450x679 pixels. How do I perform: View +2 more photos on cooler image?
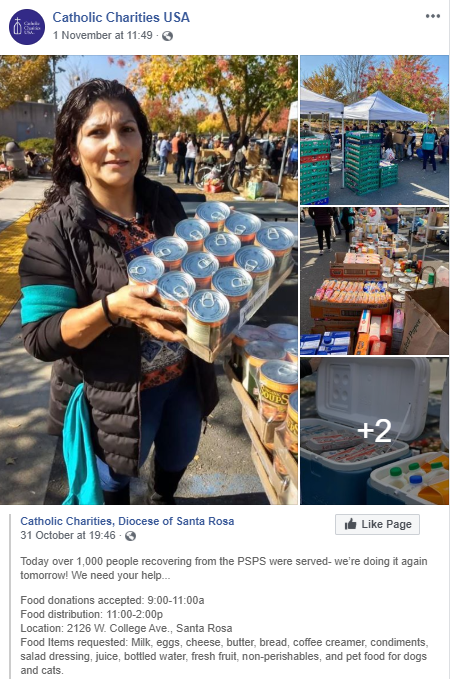(374, 431)
